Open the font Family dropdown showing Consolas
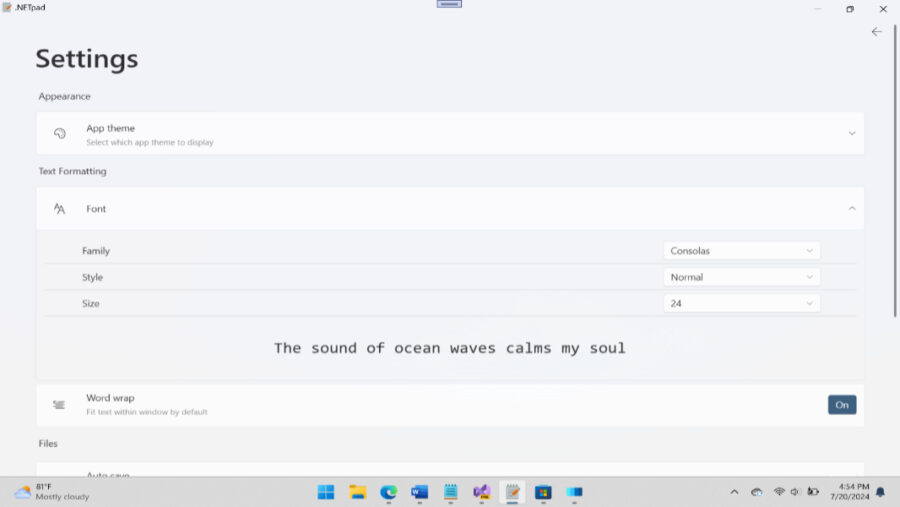The width and height of the screenshot is (900, 507). (741, 251)
